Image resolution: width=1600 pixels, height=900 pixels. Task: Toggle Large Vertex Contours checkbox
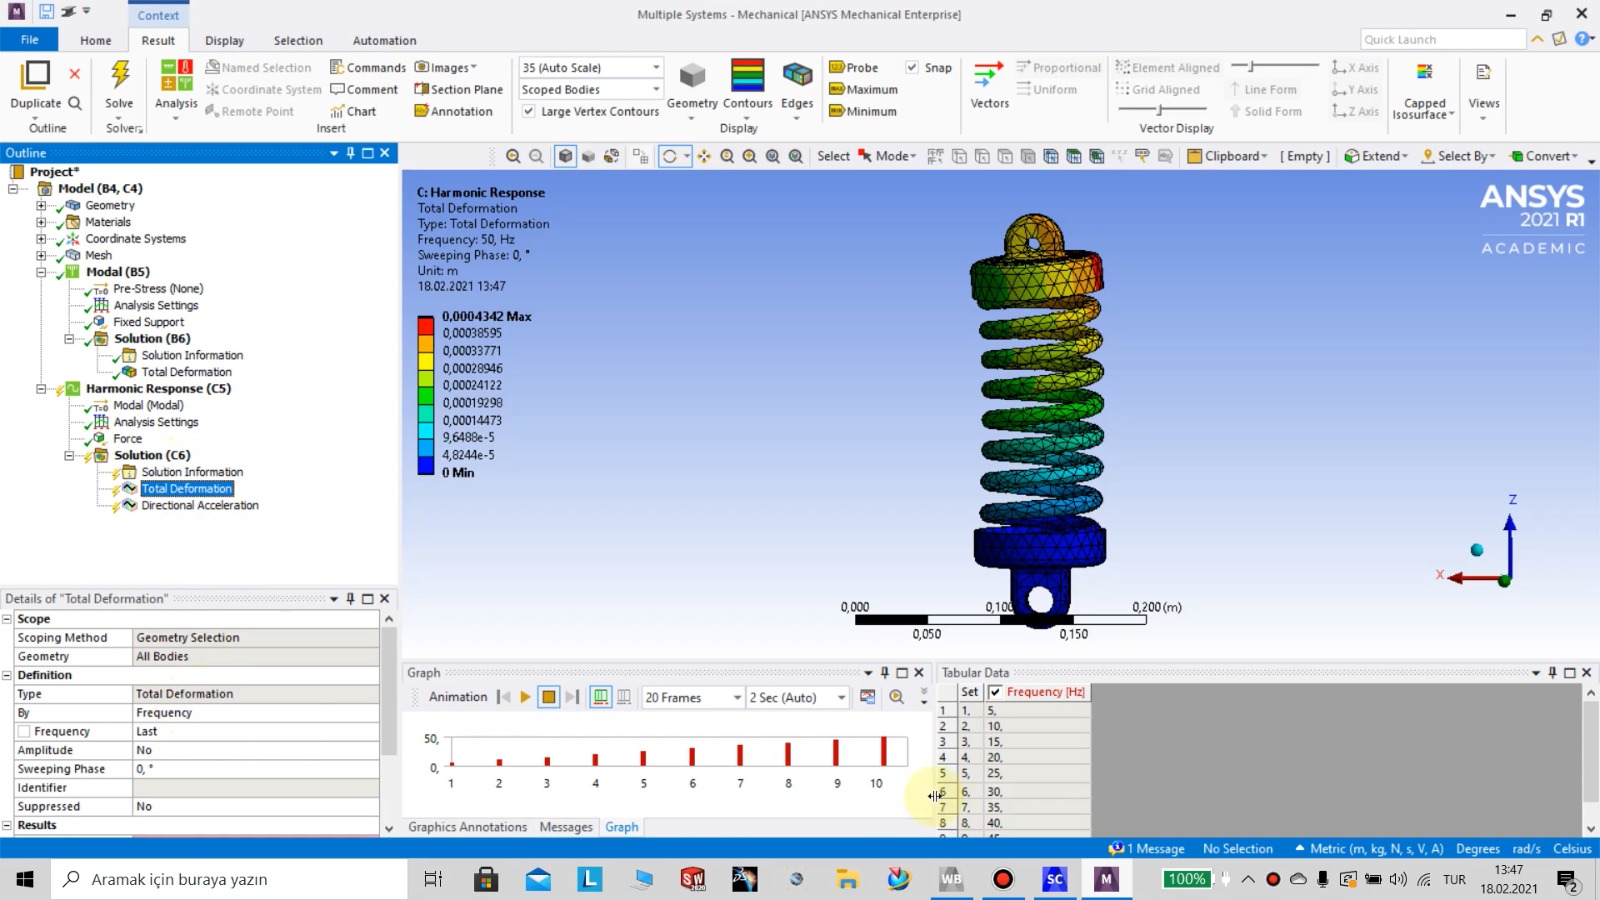click(x=528, y=111)
